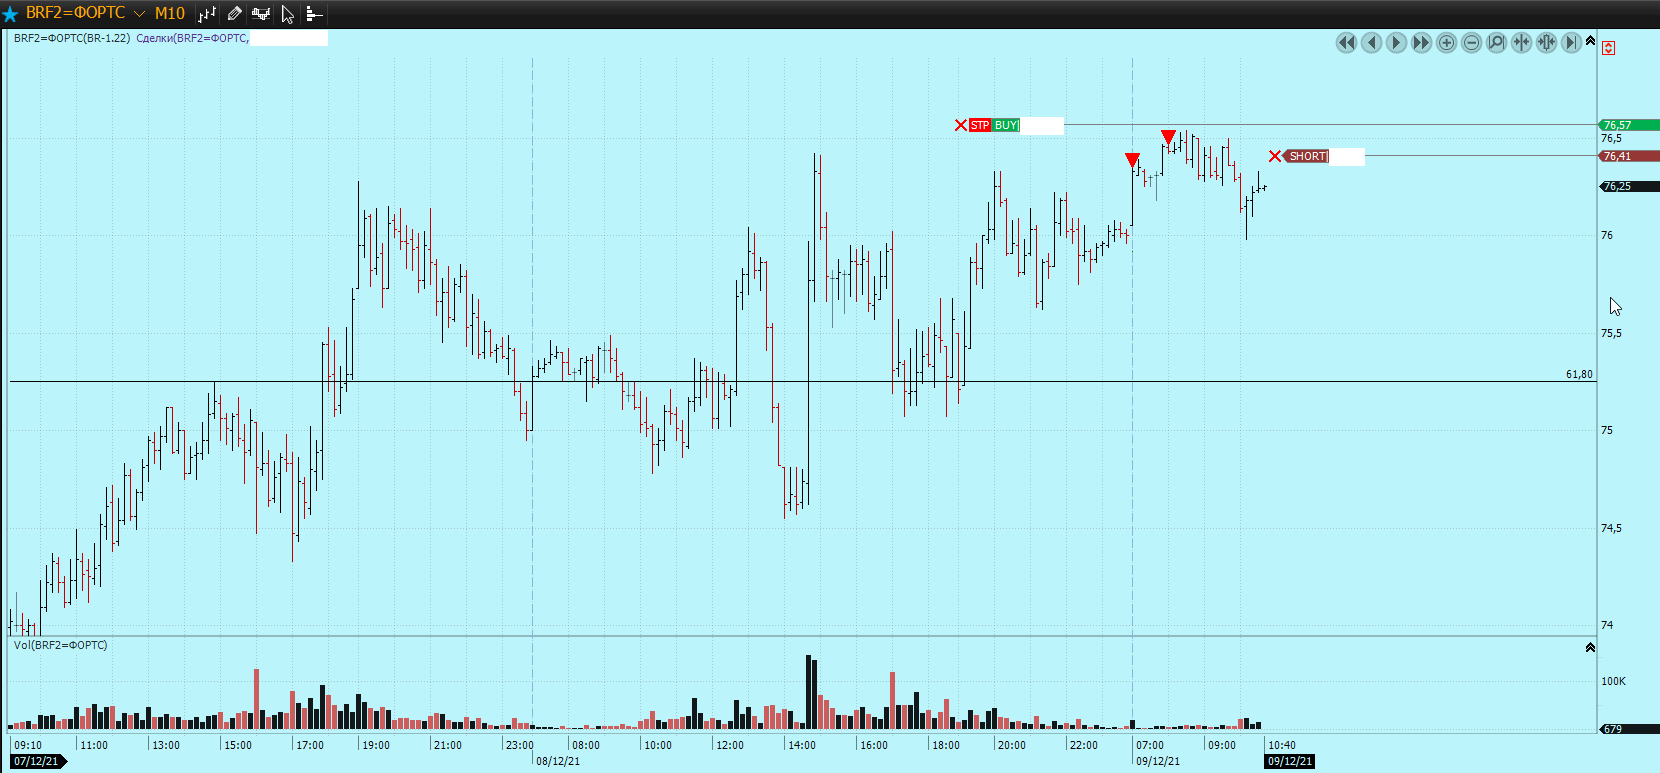
Task: Click the blue star favorite icon
Action: 11,14
